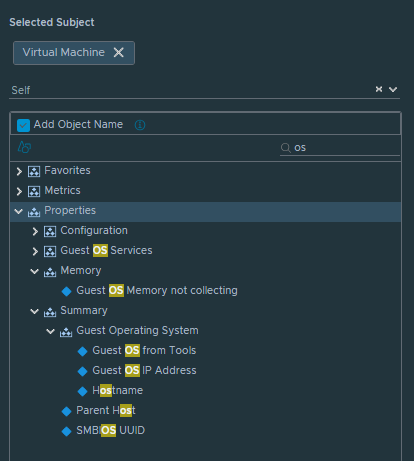Collapse the Summary group
414x461 pixels.
(x=35, y=311)
